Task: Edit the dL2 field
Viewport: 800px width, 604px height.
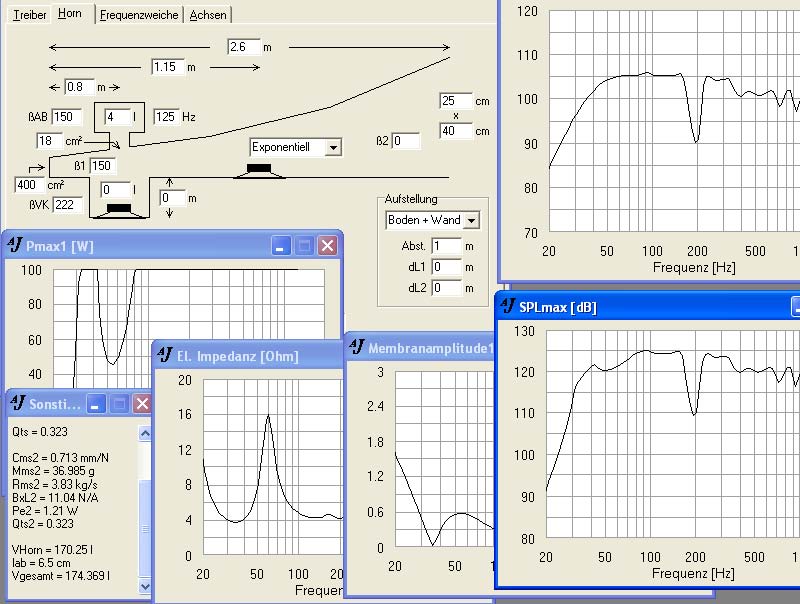Action: [x=446, y=288]
